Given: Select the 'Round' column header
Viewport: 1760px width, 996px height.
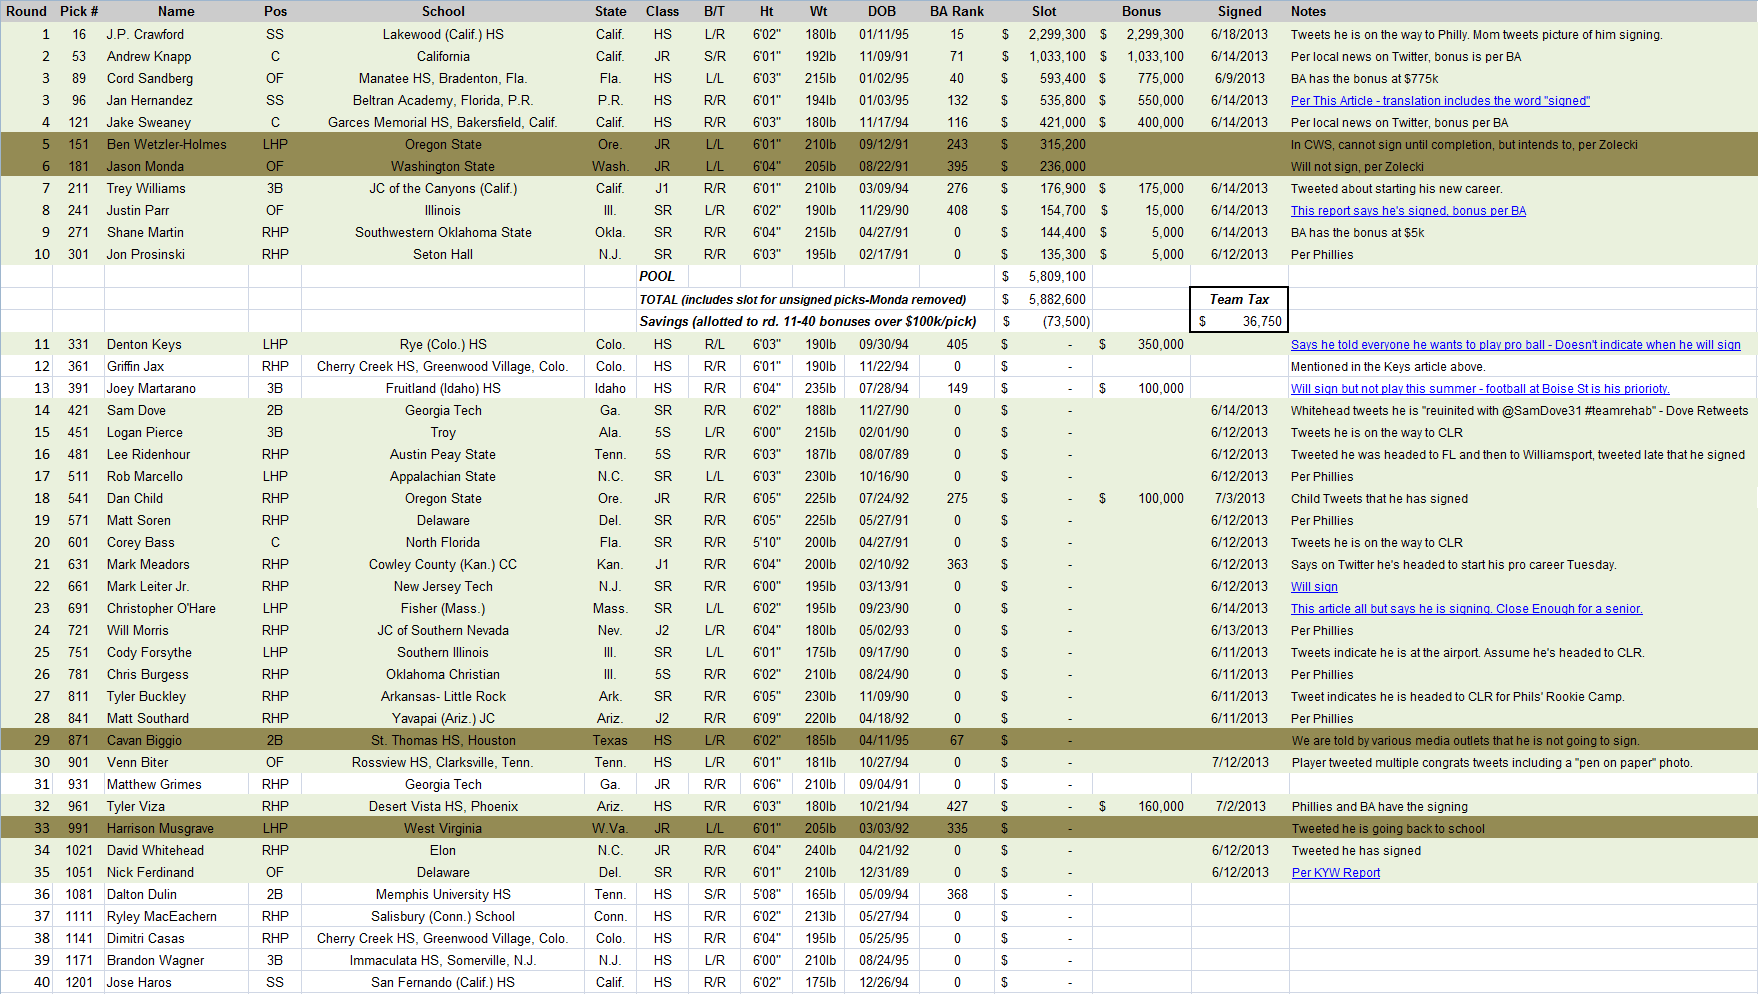Looking at the screenshot, I should click(x=27, y=11).
